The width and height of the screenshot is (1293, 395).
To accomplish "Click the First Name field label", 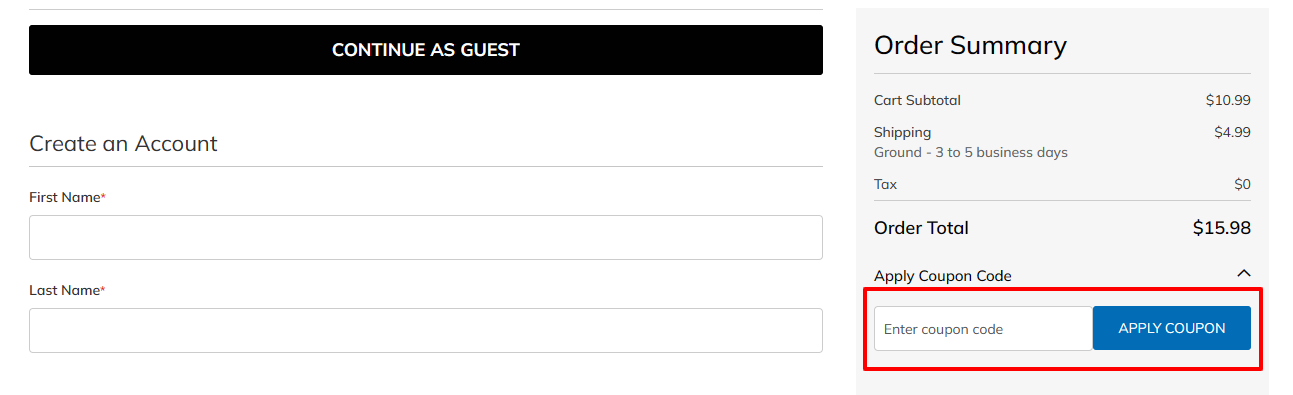I will (67, 198).
